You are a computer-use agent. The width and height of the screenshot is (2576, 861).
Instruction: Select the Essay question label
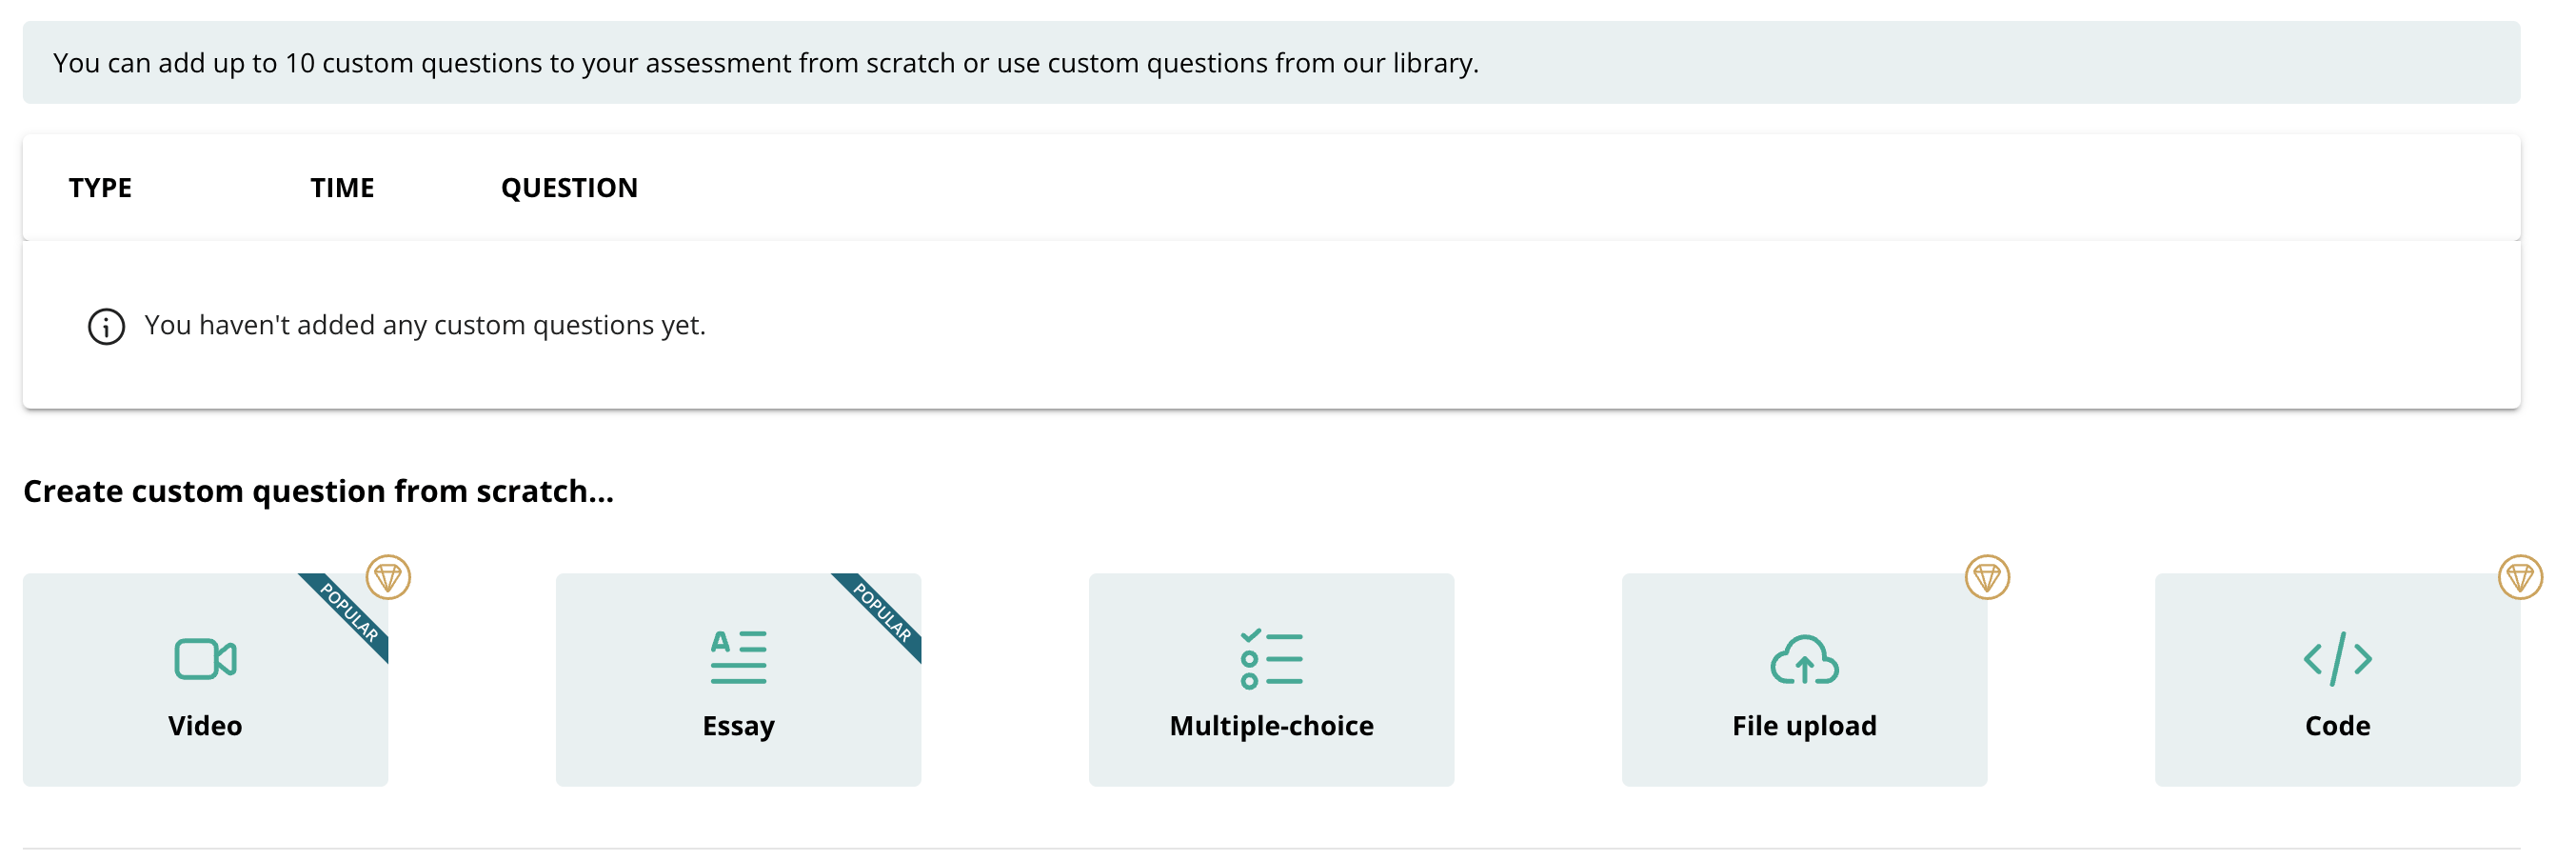(738, 726)
